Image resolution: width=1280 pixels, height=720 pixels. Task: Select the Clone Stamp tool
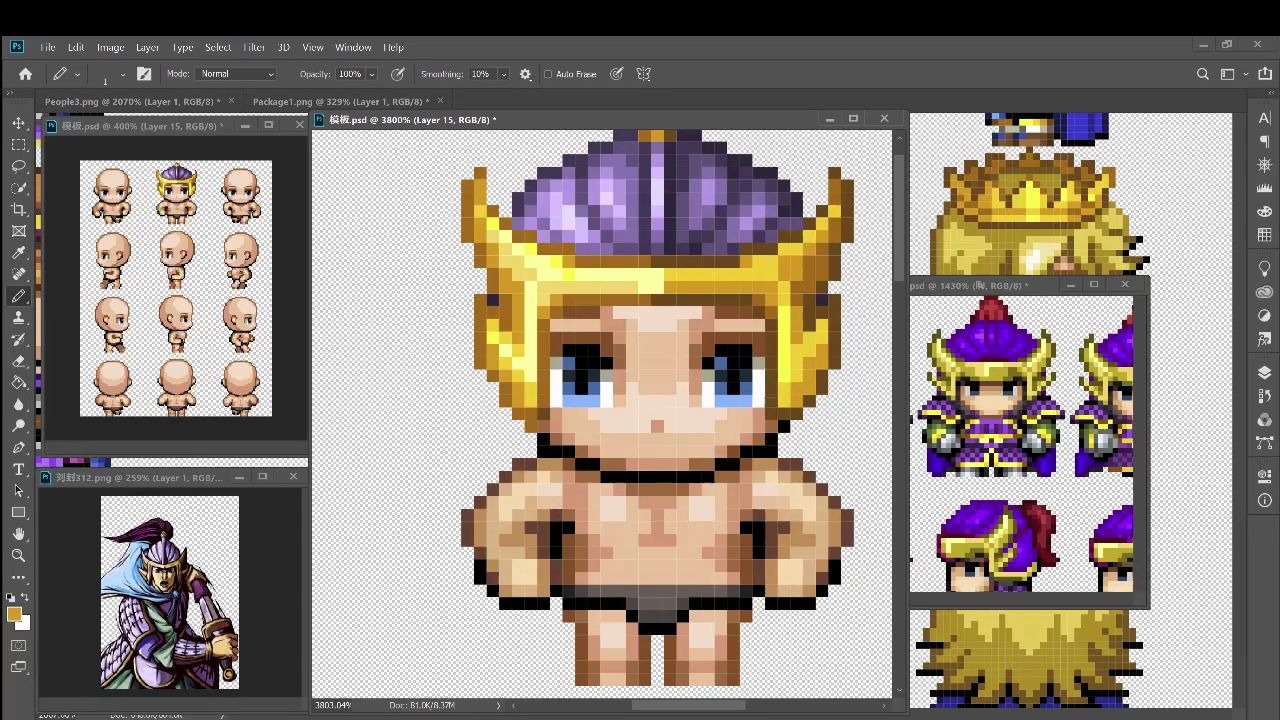click(18, 318)
